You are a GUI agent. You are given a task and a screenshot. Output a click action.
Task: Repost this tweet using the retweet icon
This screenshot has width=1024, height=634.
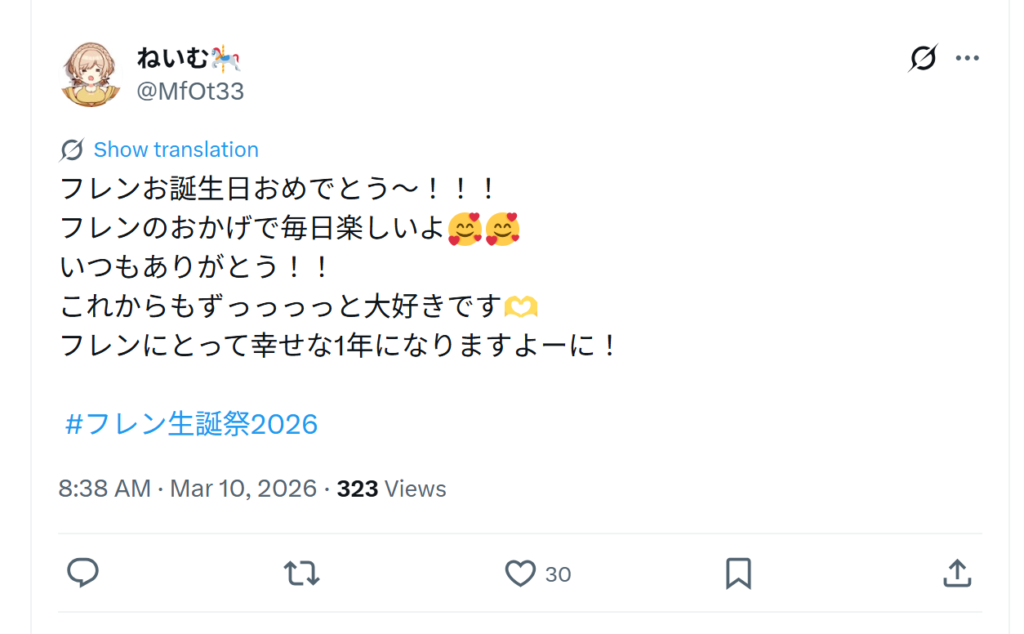pos(301,573)
